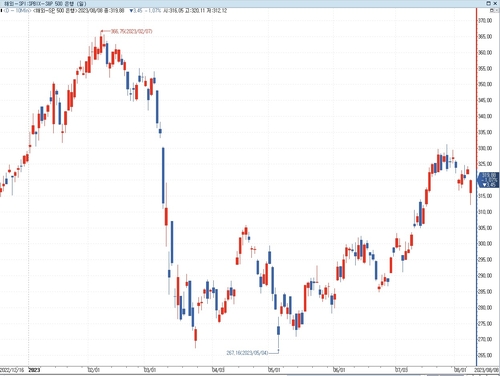
Task: Click the blue current price tag on the price axis
Action: coord(489,180)
